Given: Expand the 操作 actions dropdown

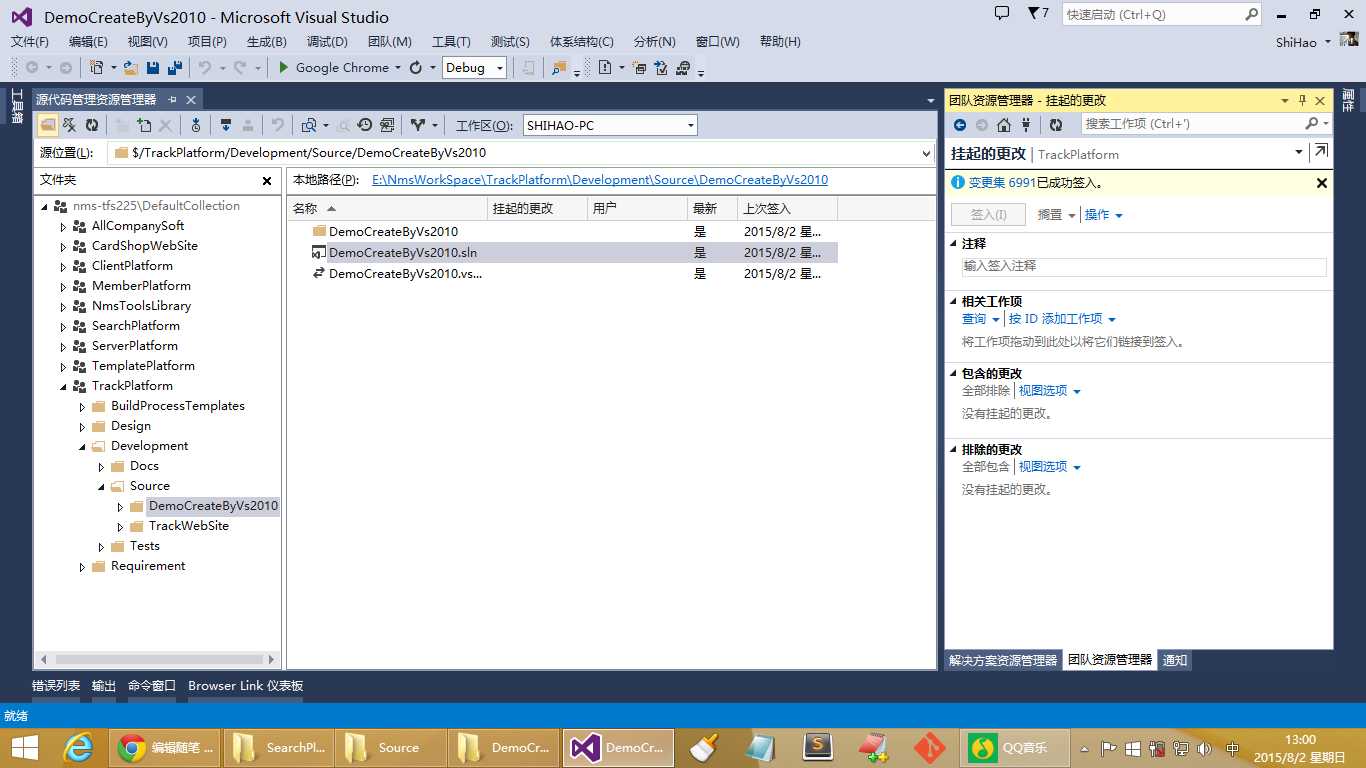Looking at the screenshot, I should 1104,215.
